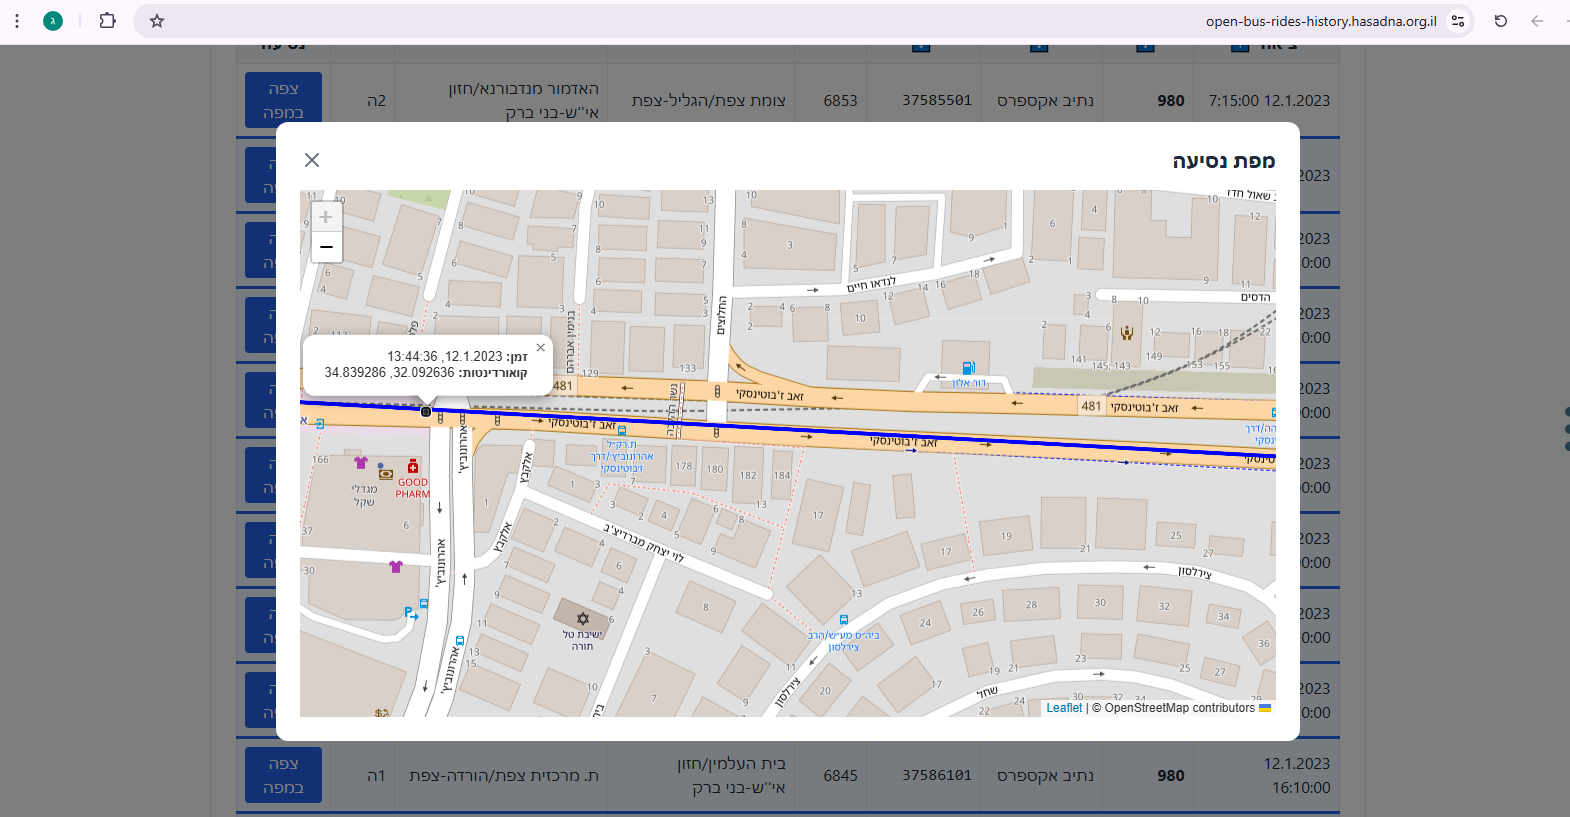Click the time text 13:44:36 in popup
This screenshot has width=1570, height=817.
click(412, 356)
